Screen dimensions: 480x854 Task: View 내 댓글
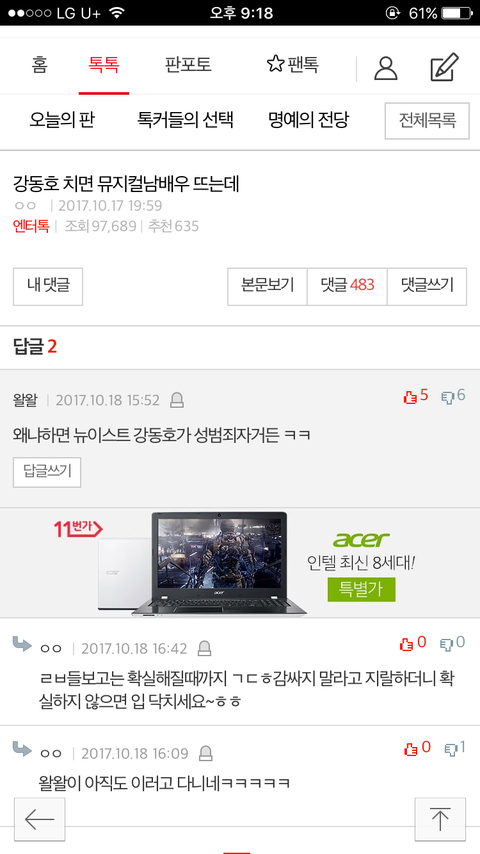pyautogui.click(x=48, y=286)
